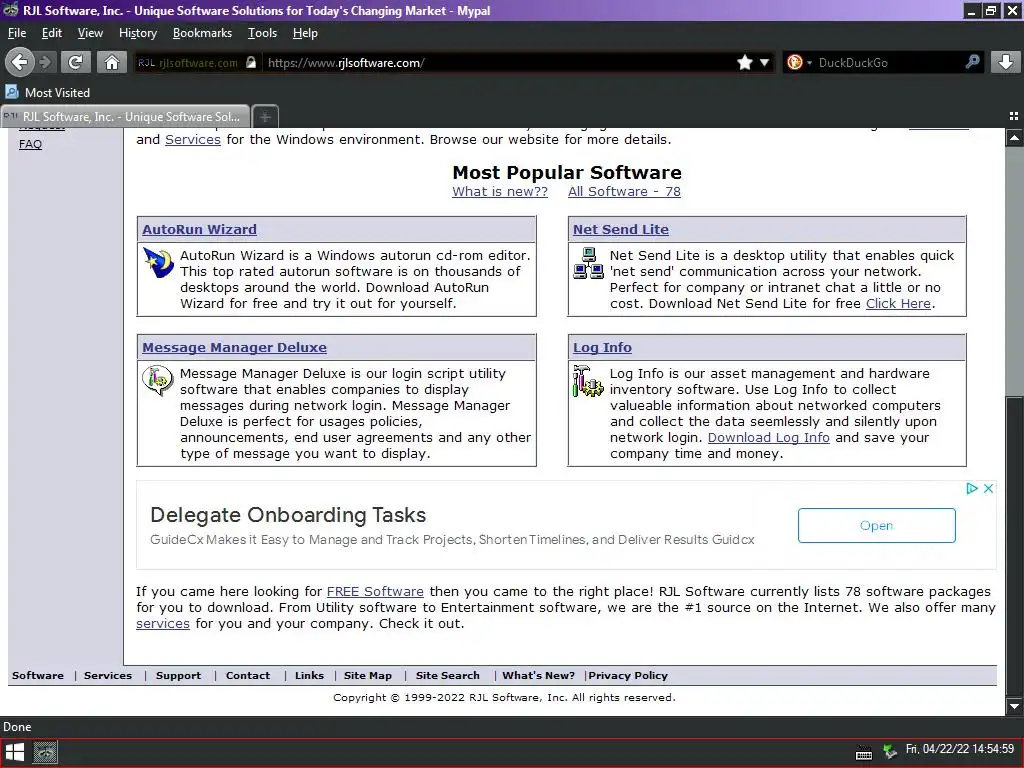Open the Windows Start button
This screenshot has width=1024, height=768.
[x=14, y=752]
